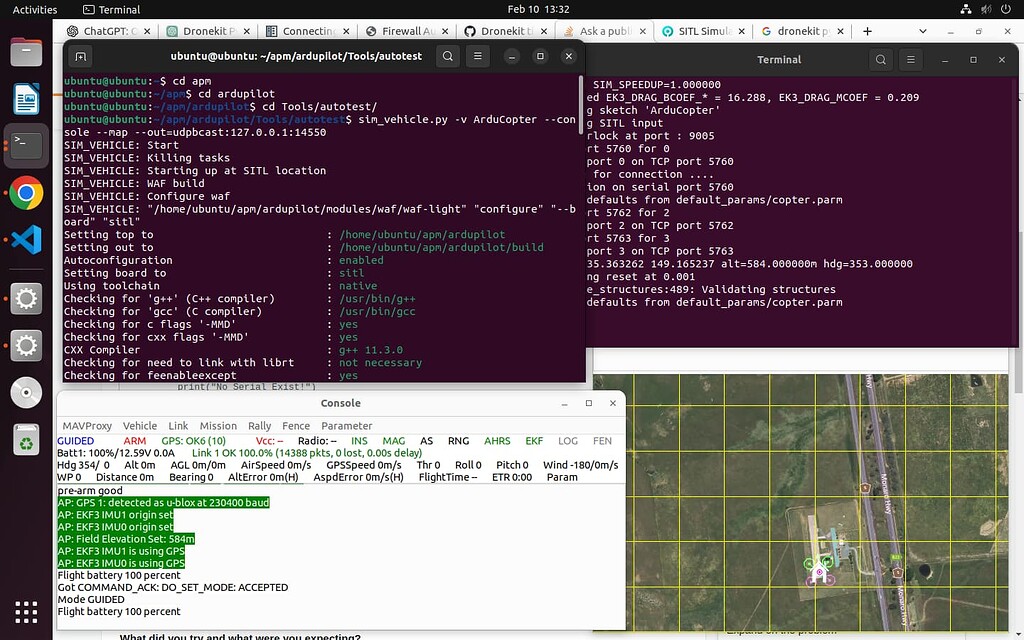
Task: Toggle the LOG indicator in Console
Action: pyautogui.click(x=567, y=441)
